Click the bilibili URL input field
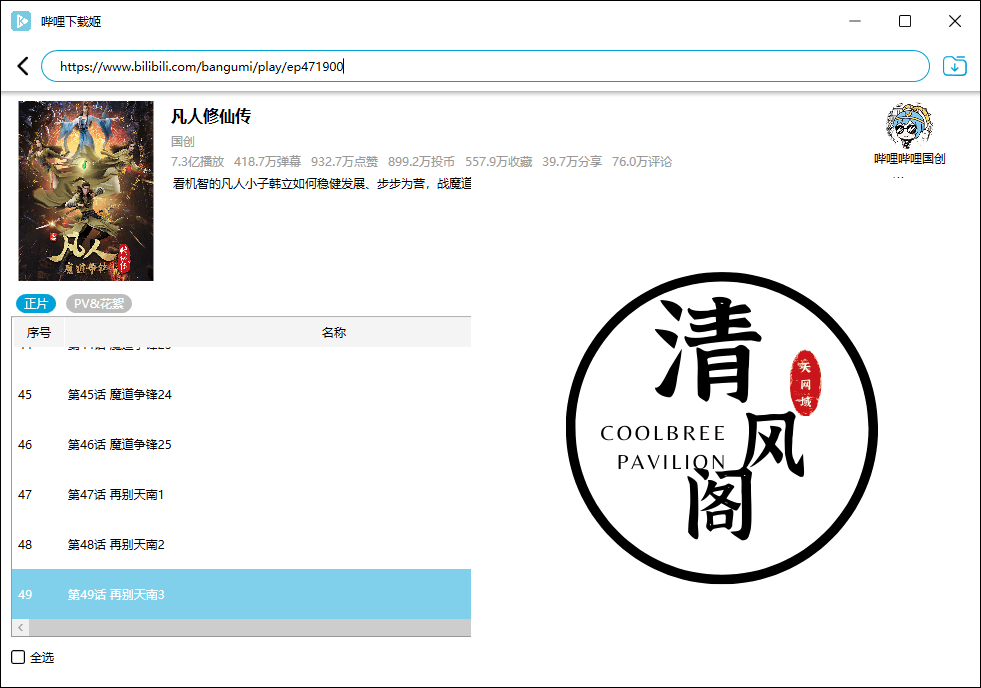 point(485,66)
